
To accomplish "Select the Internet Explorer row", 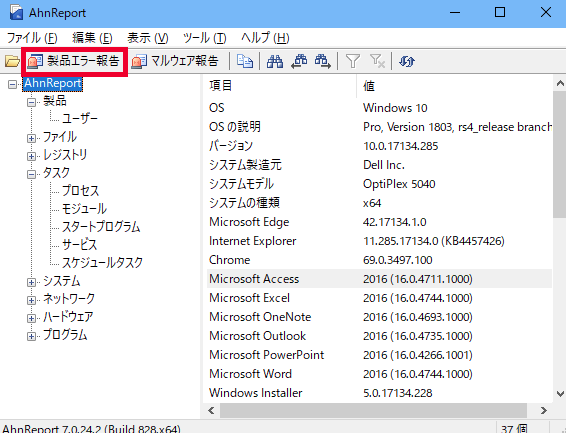I will click(x=379, y=241).
